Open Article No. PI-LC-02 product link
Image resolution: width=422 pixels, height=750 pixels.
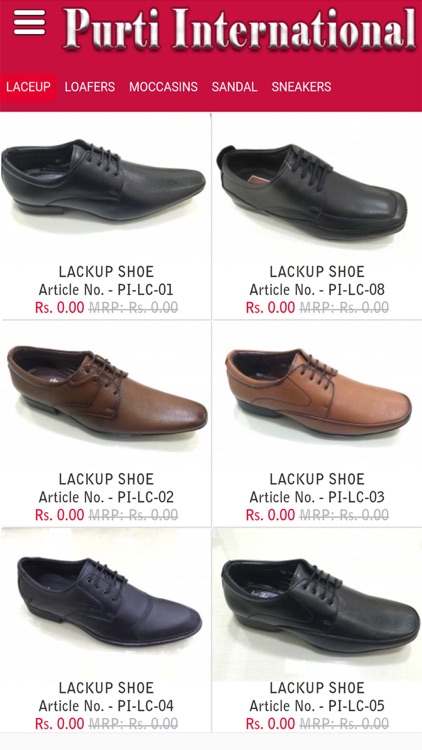tap(106, 497)
